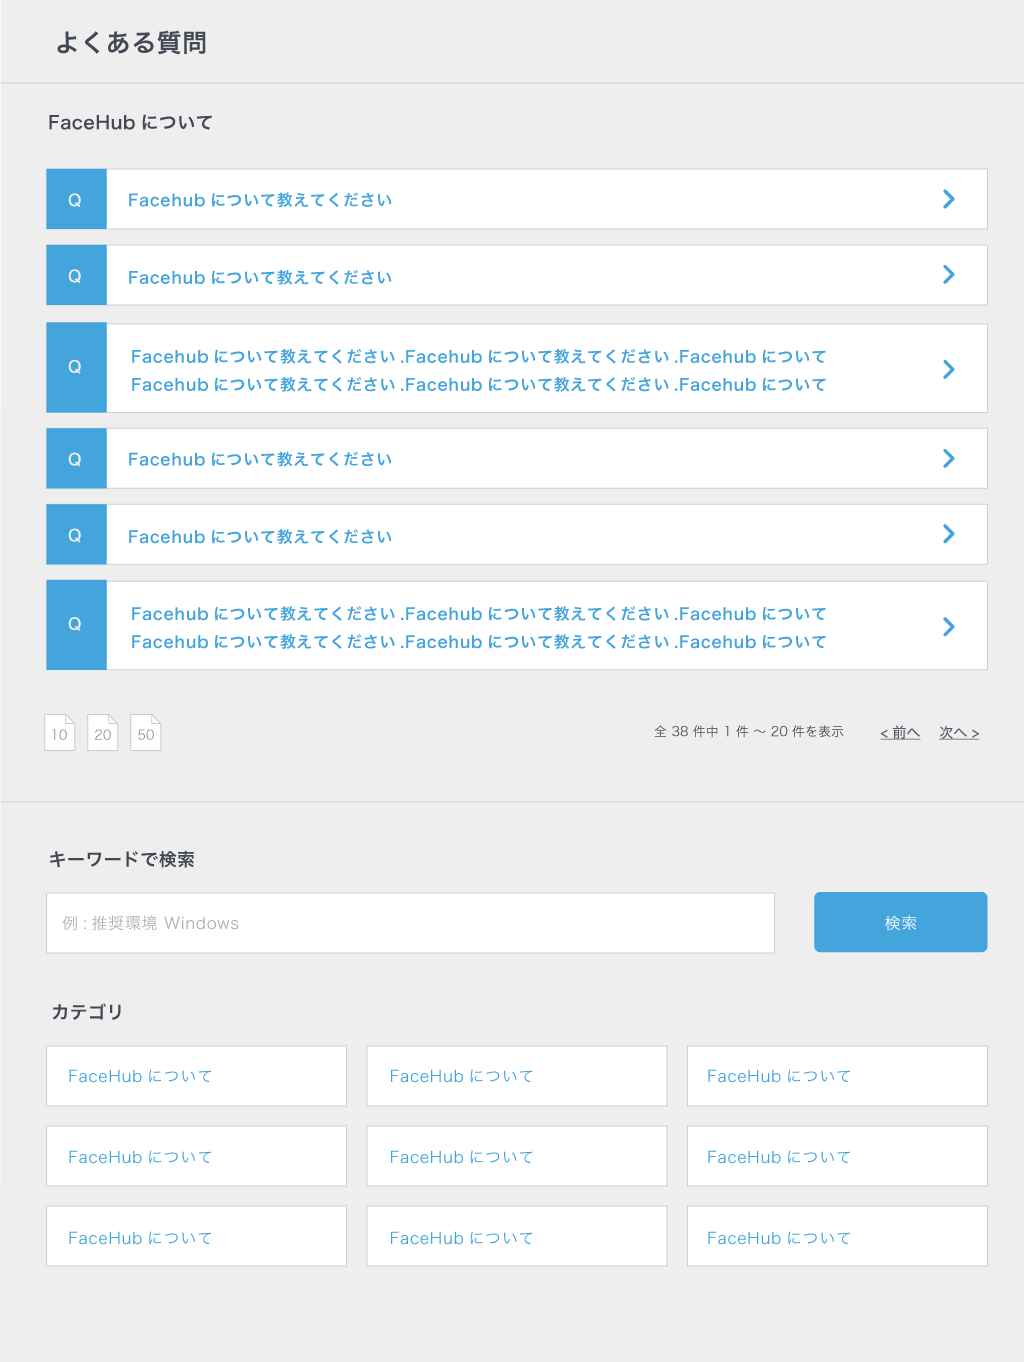
Task: Expand the third FAQ using its chevron
Action: pyautogui.click(x=949, y=369)
